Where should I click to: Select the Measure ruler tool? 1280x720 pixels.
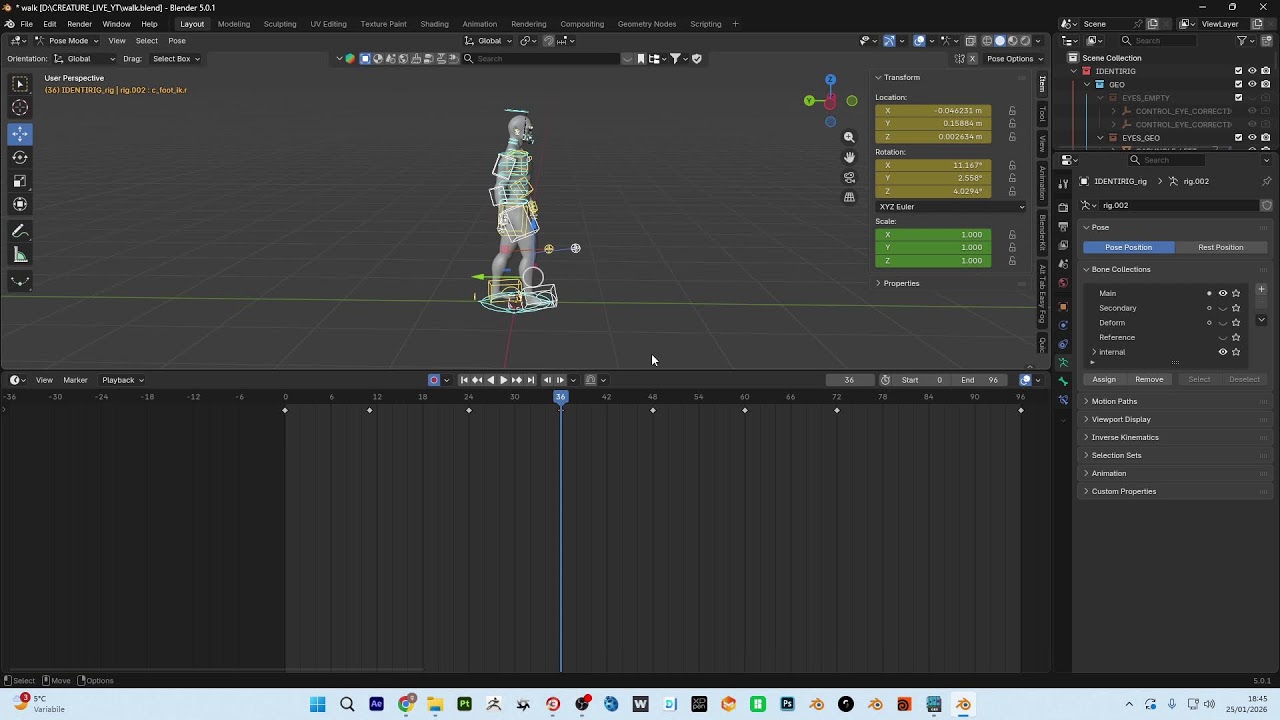pyautogui.click(x=20, y=256)
